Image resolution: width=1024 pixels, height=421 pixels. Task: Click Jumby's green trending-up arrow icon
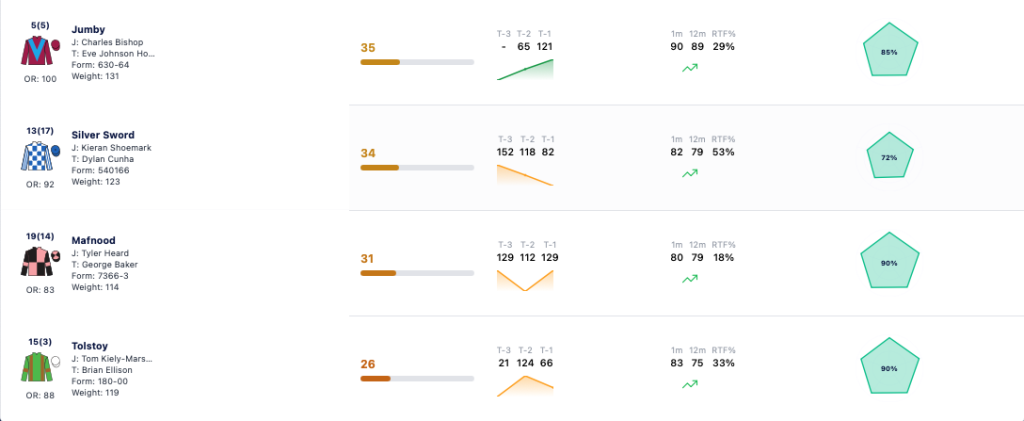click(690, 67)
